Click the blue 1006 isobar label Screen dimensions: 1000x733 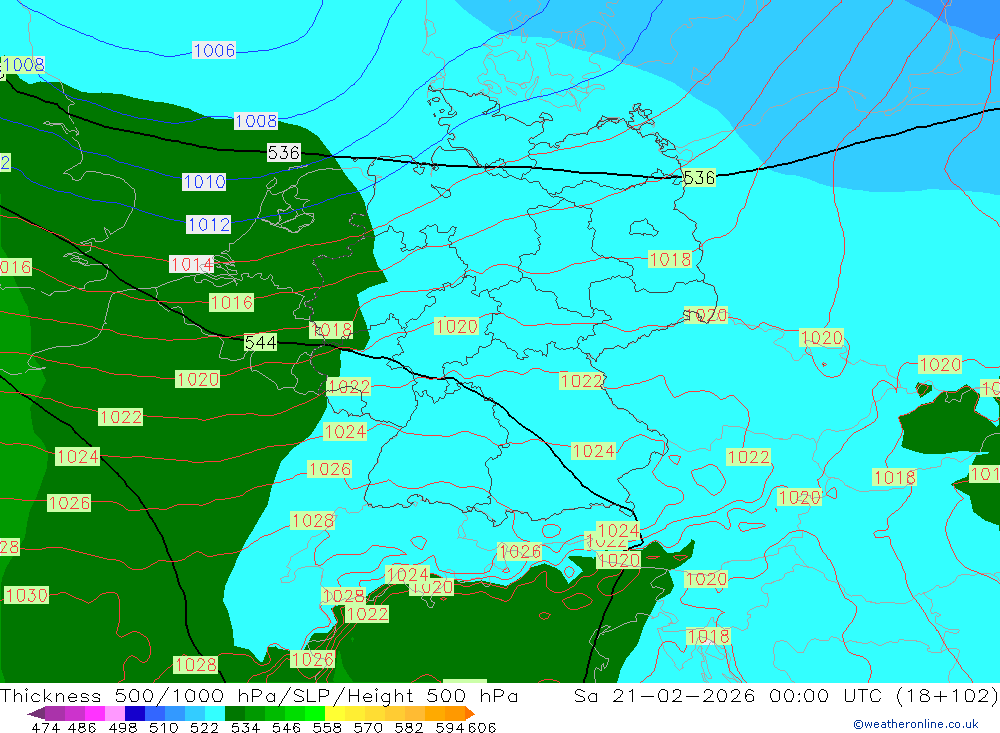point(214,50)
